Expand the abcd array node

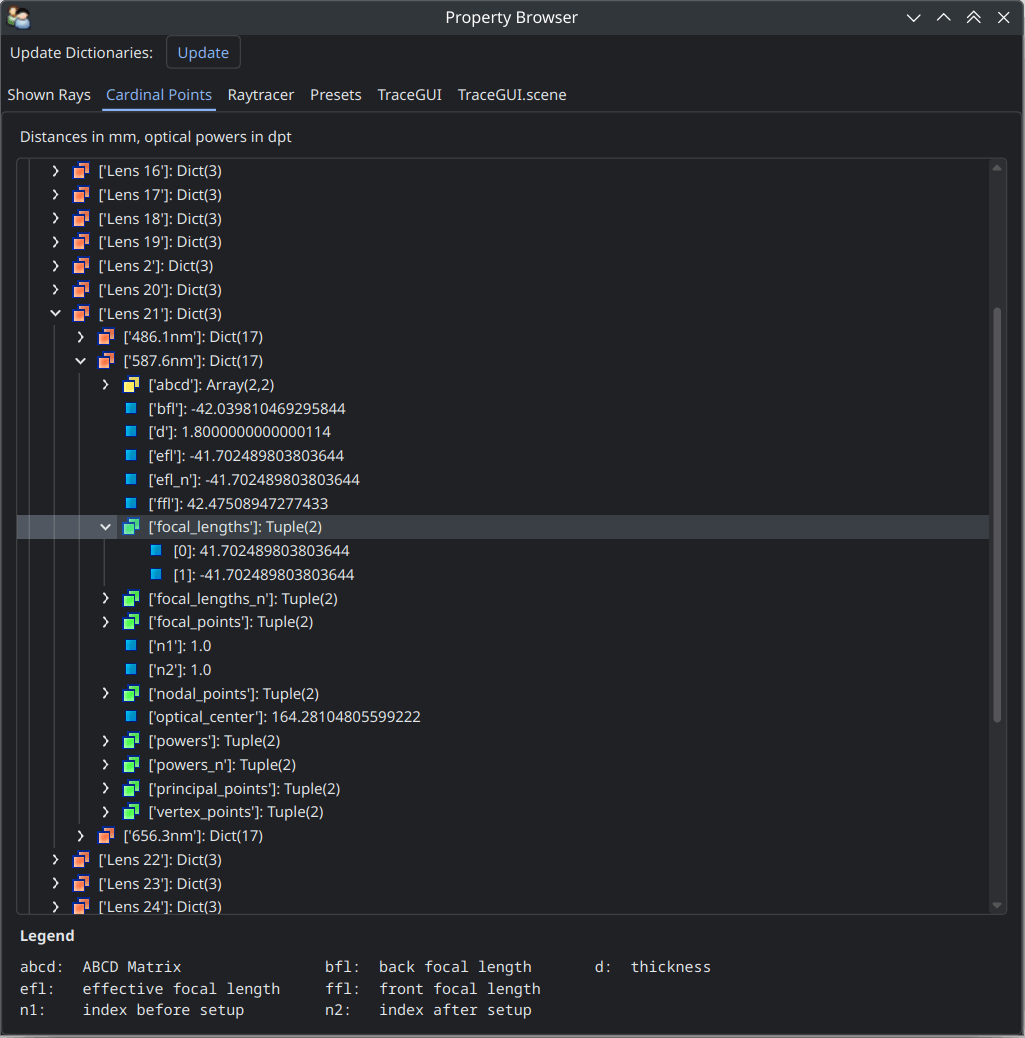click(x=105, y=385)
